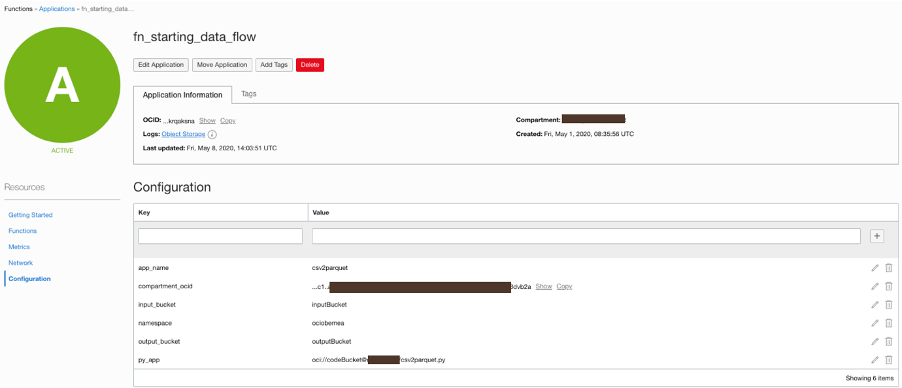902x388 pixels.
Task: Focus the new Key input field
Action: click(220, 236)
